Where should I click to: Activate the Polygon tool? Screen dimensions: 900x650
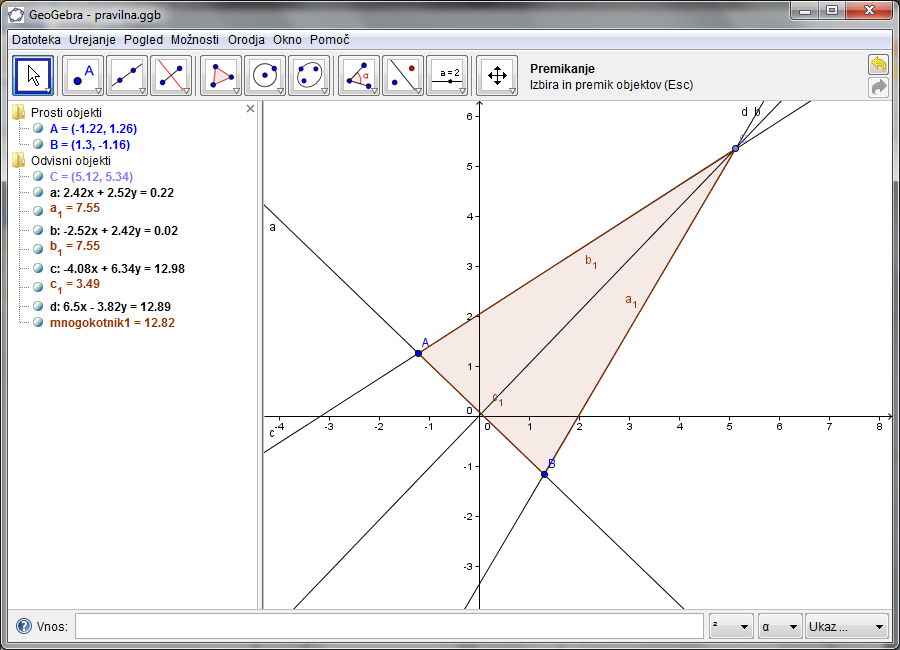coord(221,75)
